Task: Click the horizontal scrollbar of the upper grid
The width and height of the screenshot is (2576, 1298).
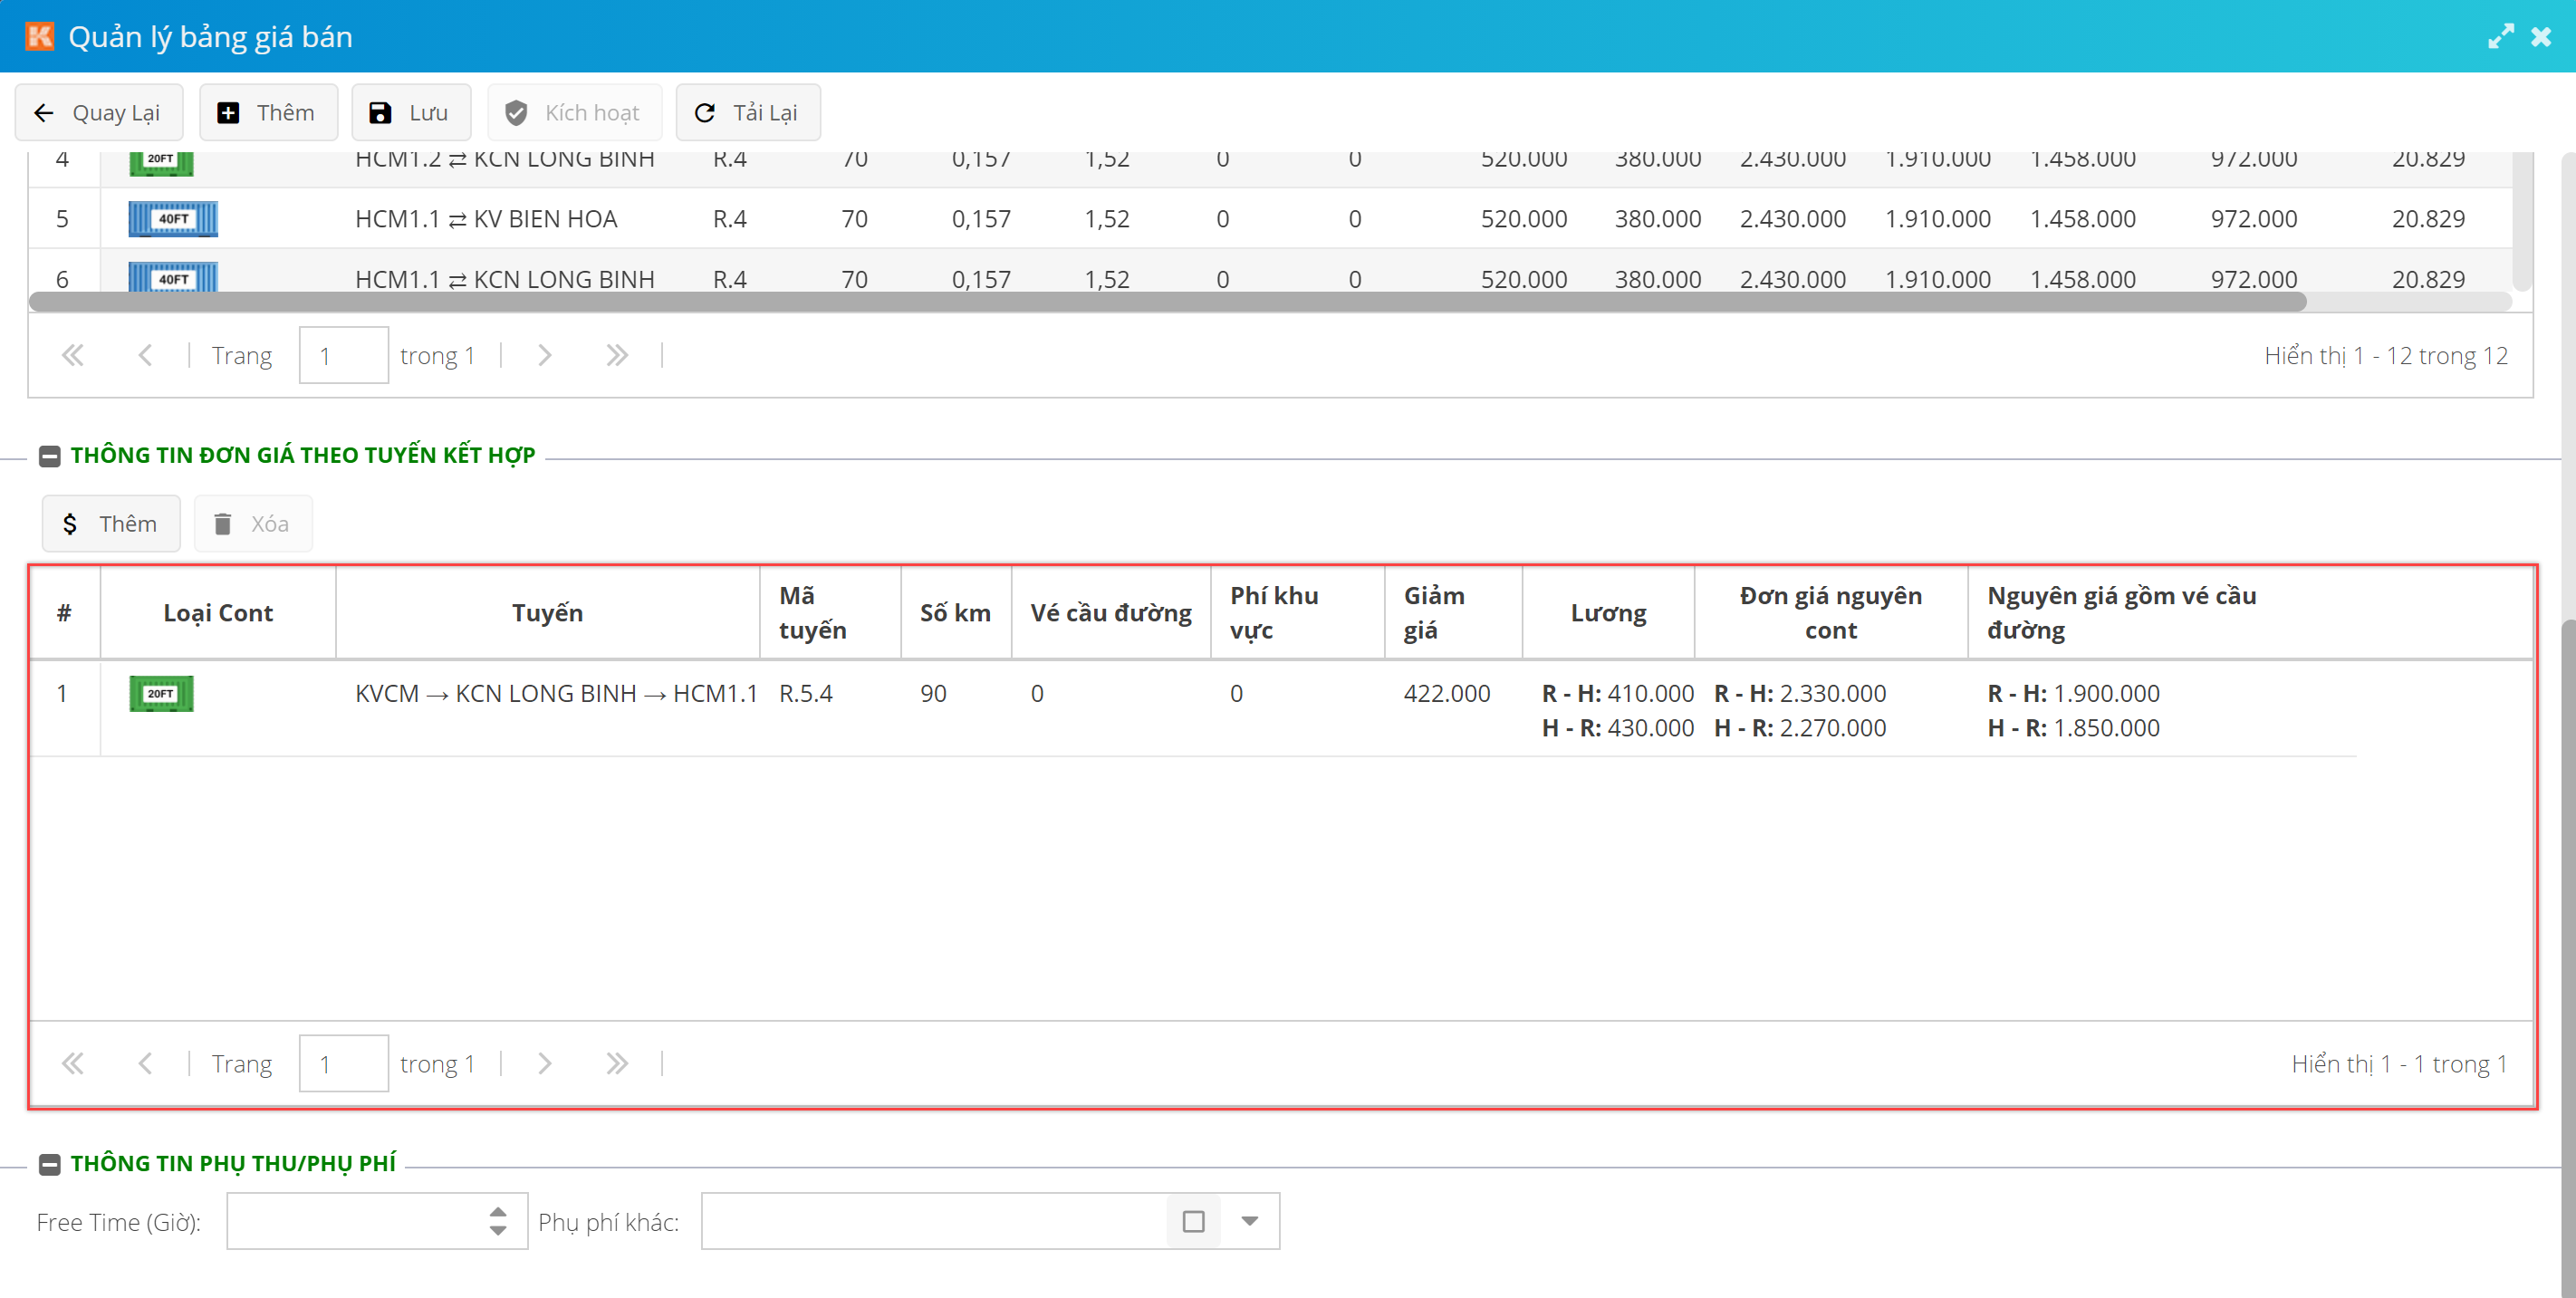Action: click(x=1166, y=302)
